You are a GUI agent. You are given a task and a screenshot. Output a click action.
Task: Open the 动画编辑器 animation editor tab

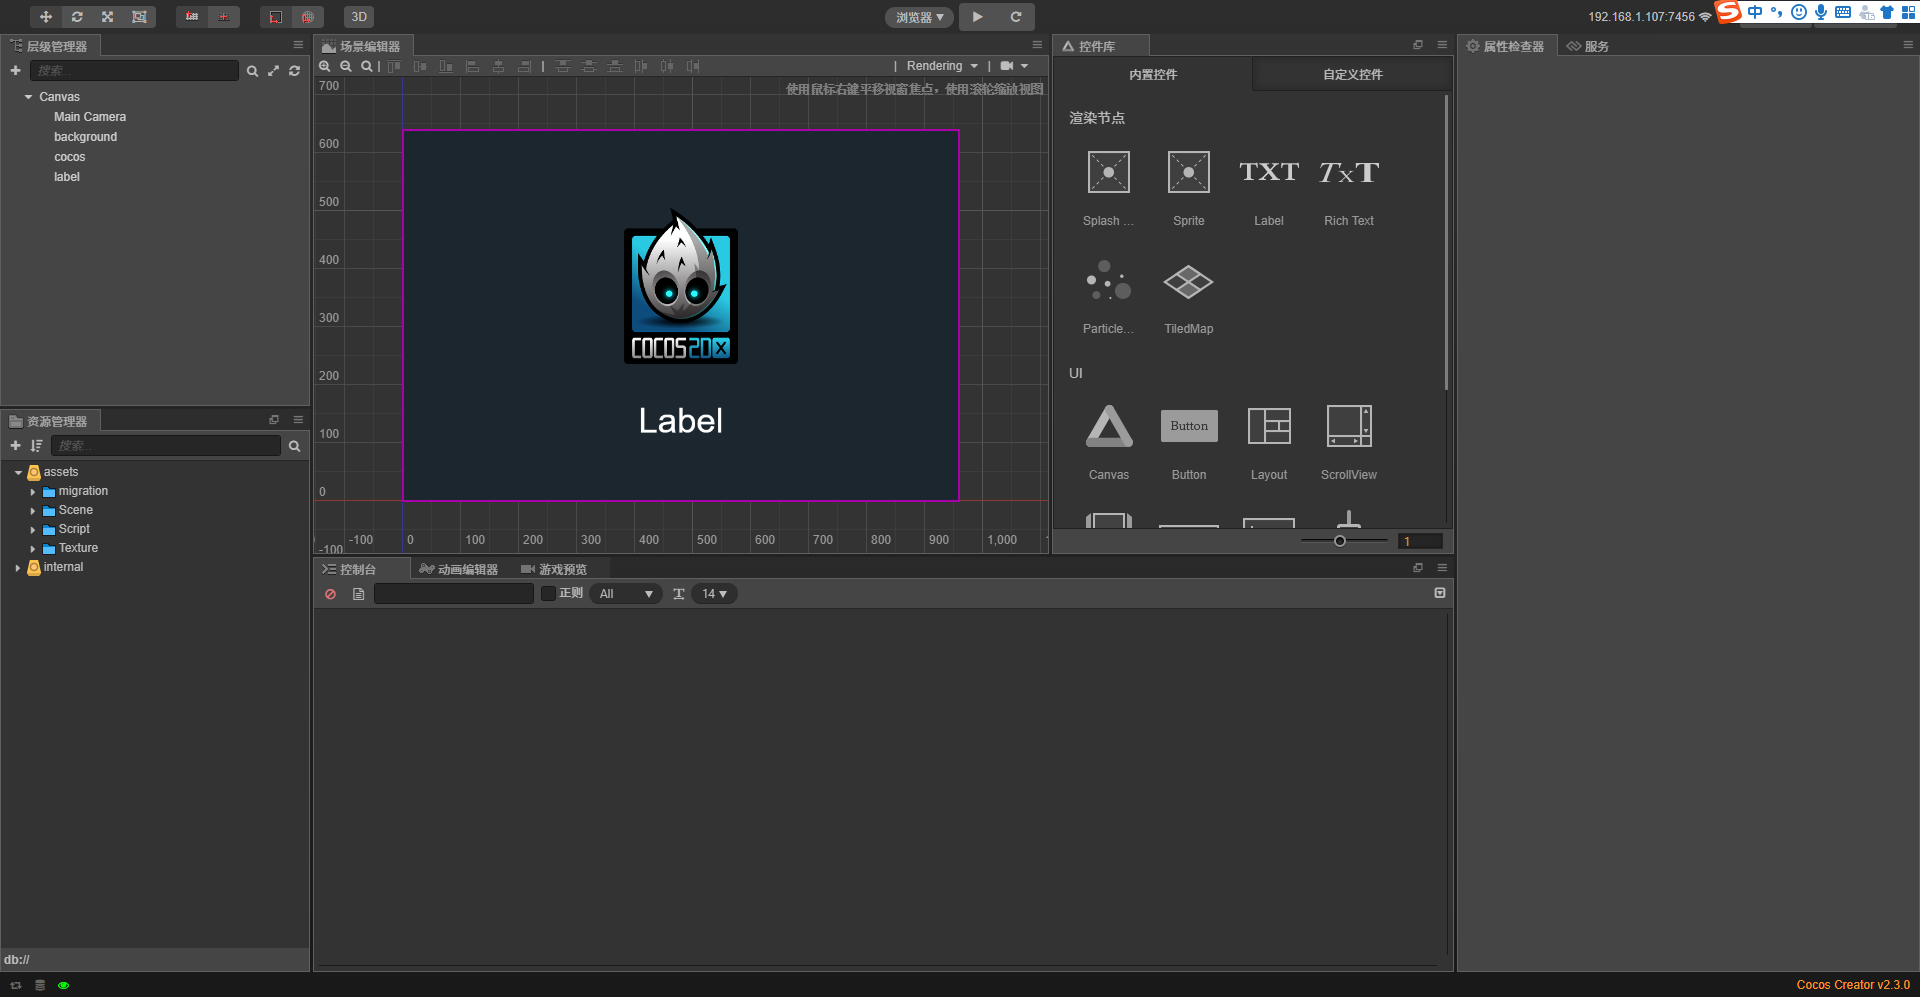(x=459, y=569)
